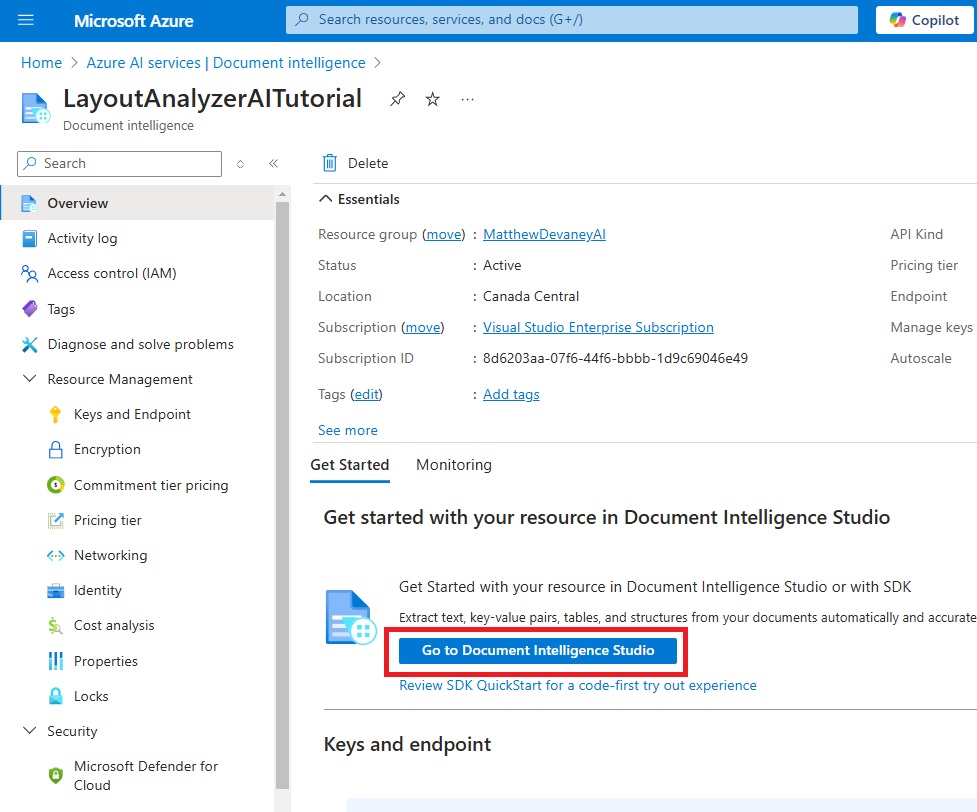Open Locks icon
This screenshot has width=977, height=812.
pyautogui.click(x=55, y=696)
